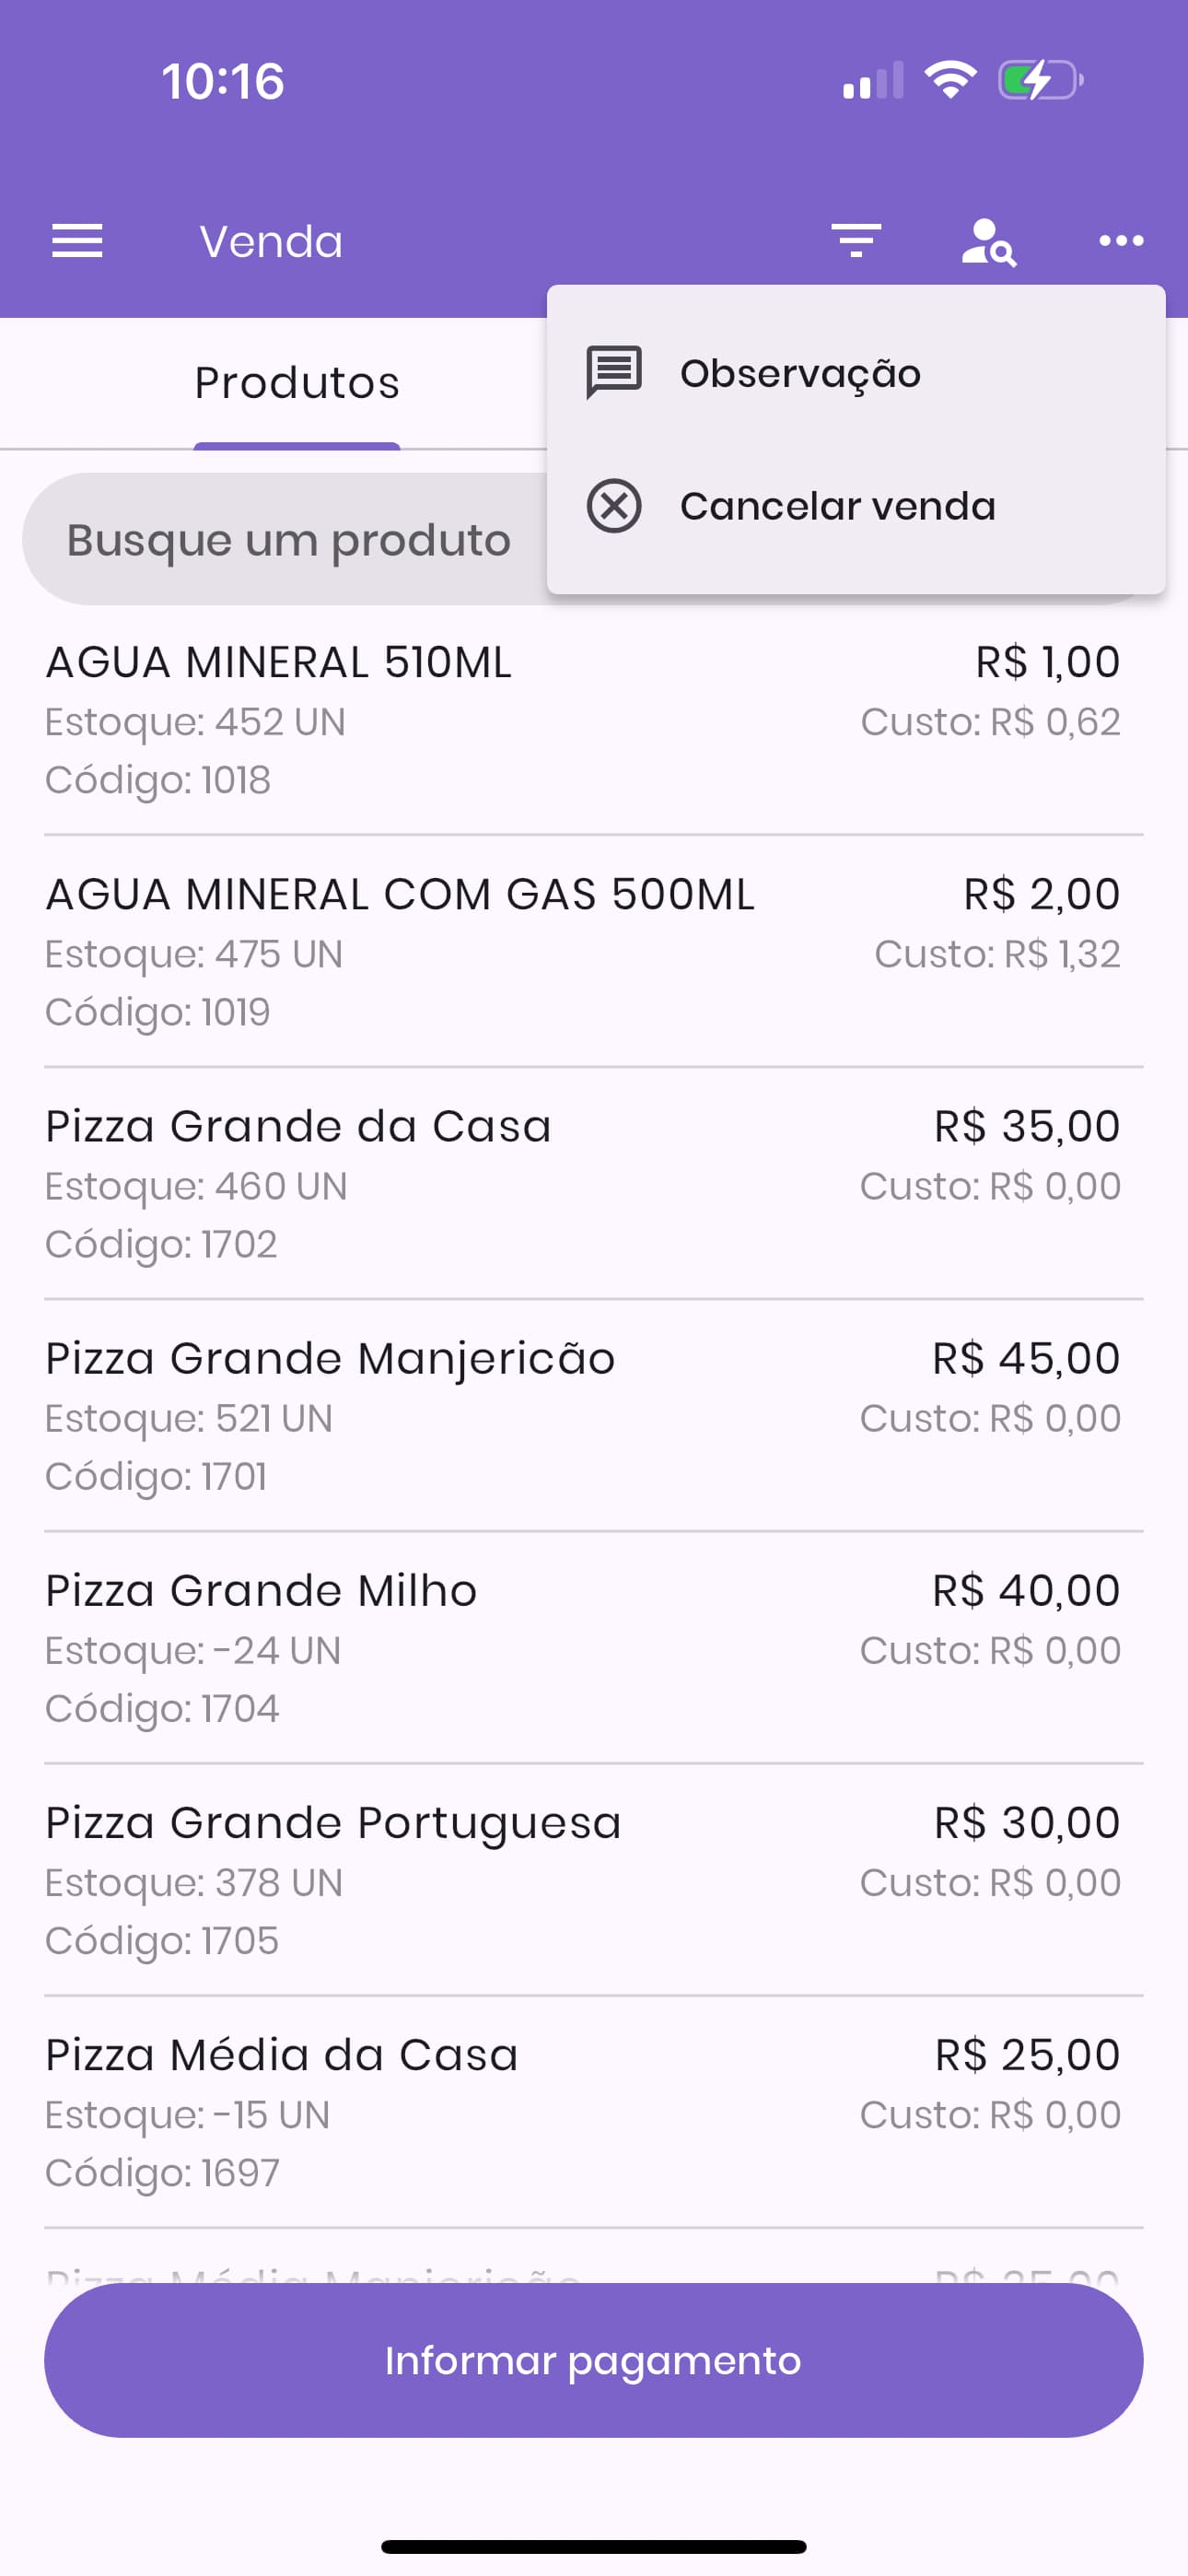Screen dimensions: 1188x2576
Task: Open the hamburger navigation menu
Action: click(x=77, y=241)
